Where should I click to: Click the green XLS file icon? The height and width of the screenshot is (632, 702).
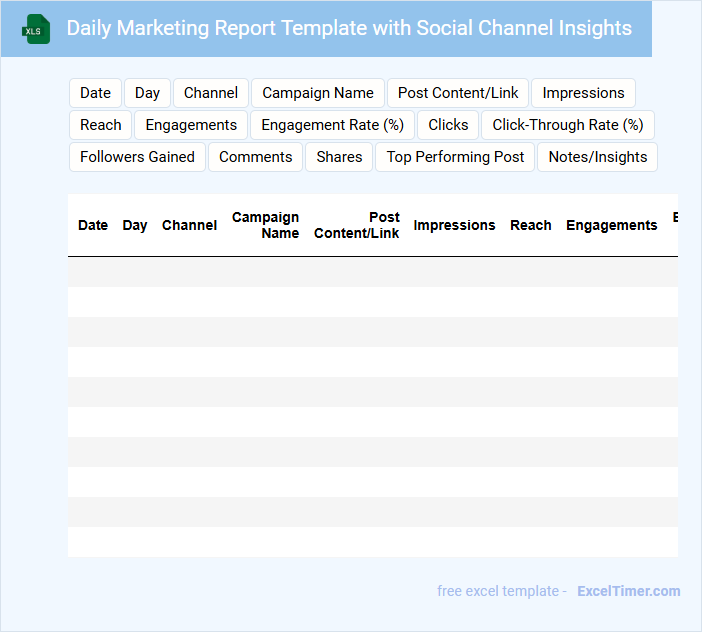pos(36,29)
